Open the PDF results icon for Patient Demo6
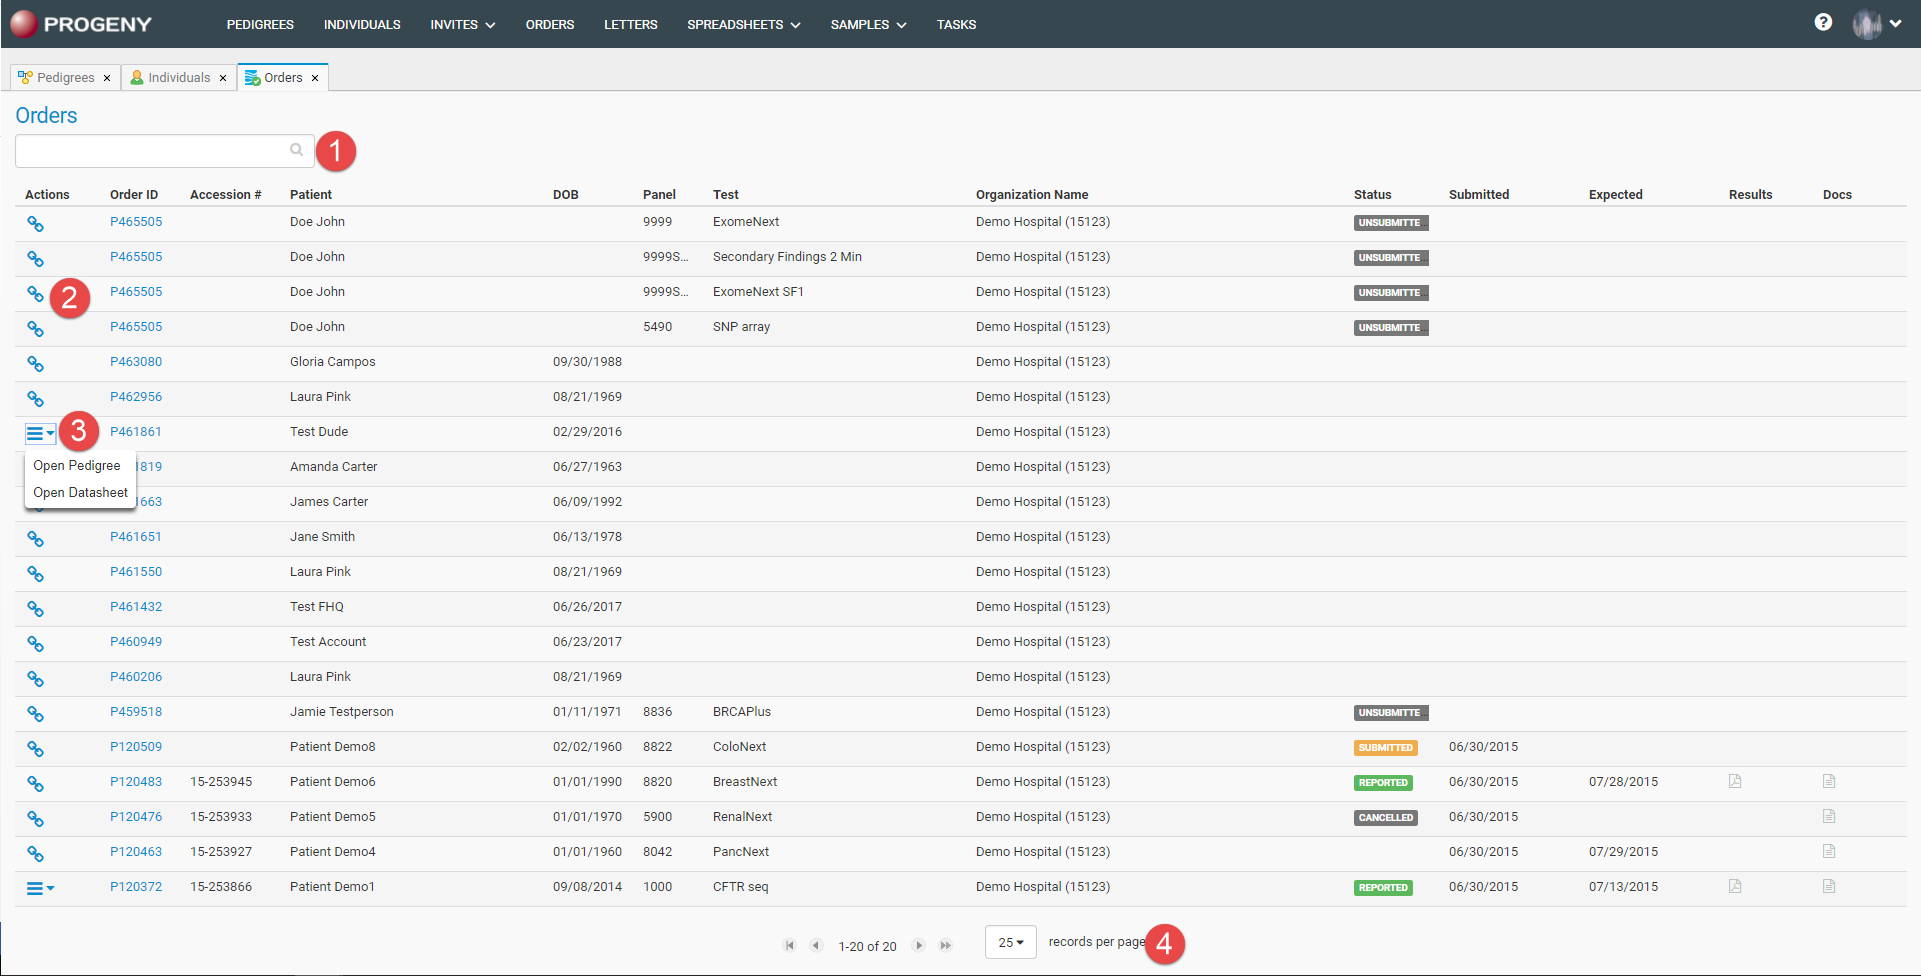 (x=1735, y=782)
